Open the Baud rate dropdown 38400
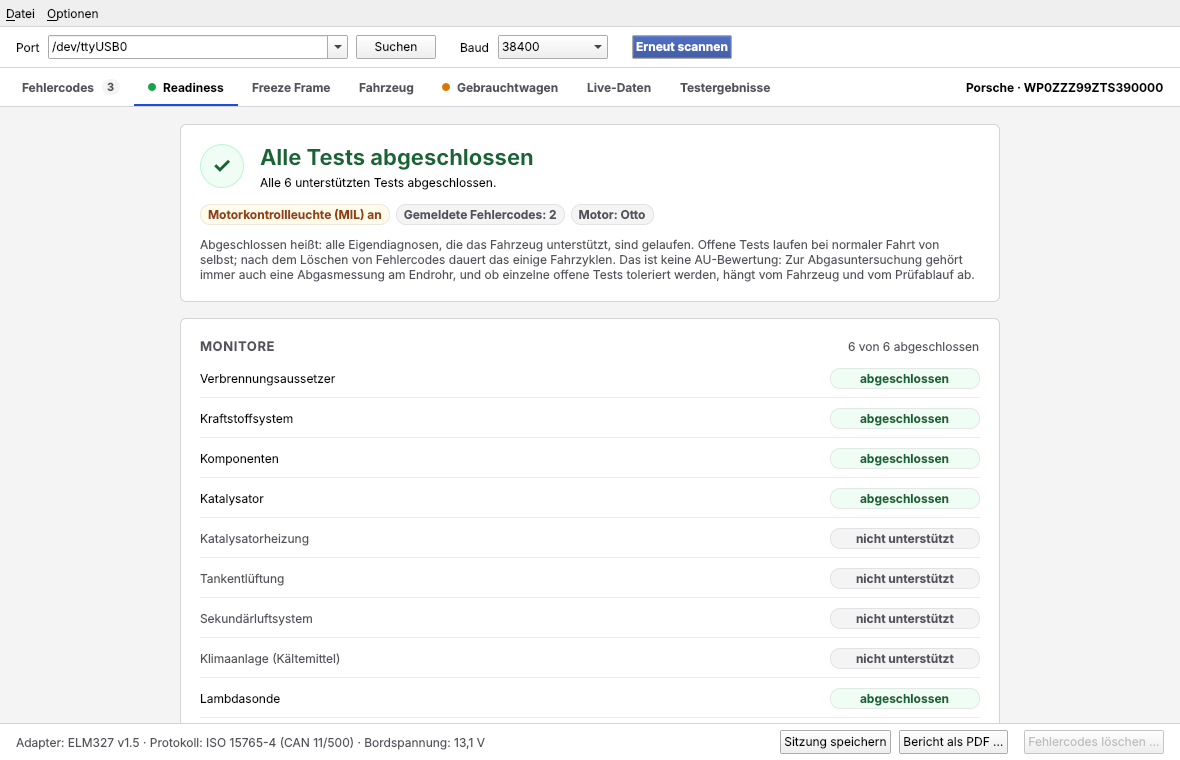This screenshot has height=760, width=1180. (552, 47)
